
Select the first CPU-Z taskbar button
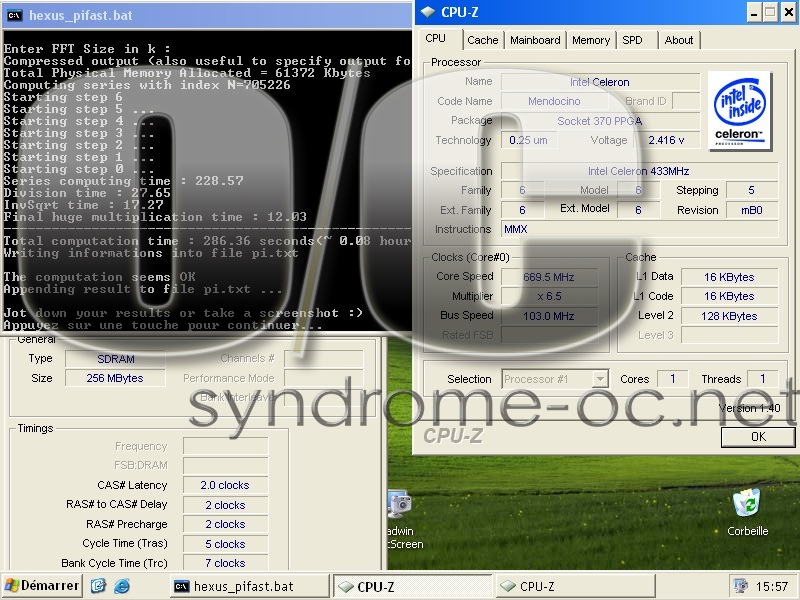tap(412, 586)
